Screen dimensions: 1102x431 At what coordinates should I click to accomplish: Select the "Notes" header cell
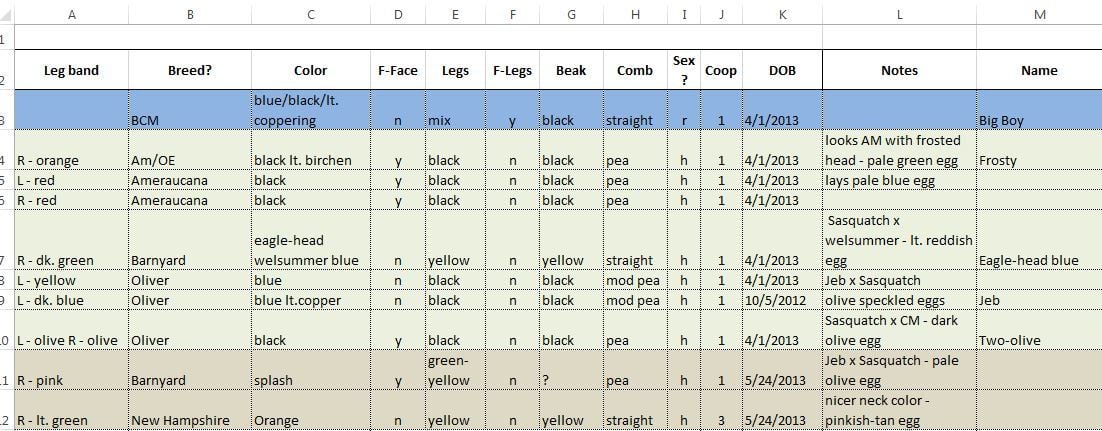899,71
